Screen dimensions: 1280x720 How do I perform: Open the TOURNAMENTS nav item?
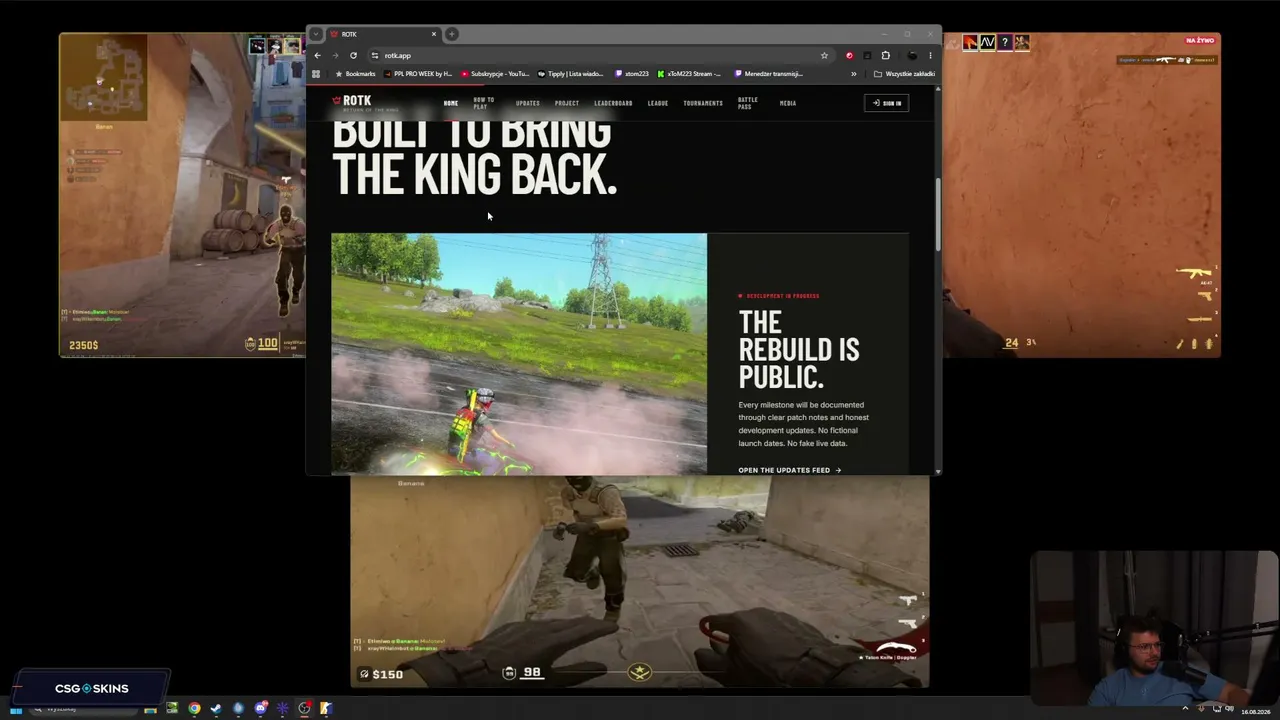[703, 103]
